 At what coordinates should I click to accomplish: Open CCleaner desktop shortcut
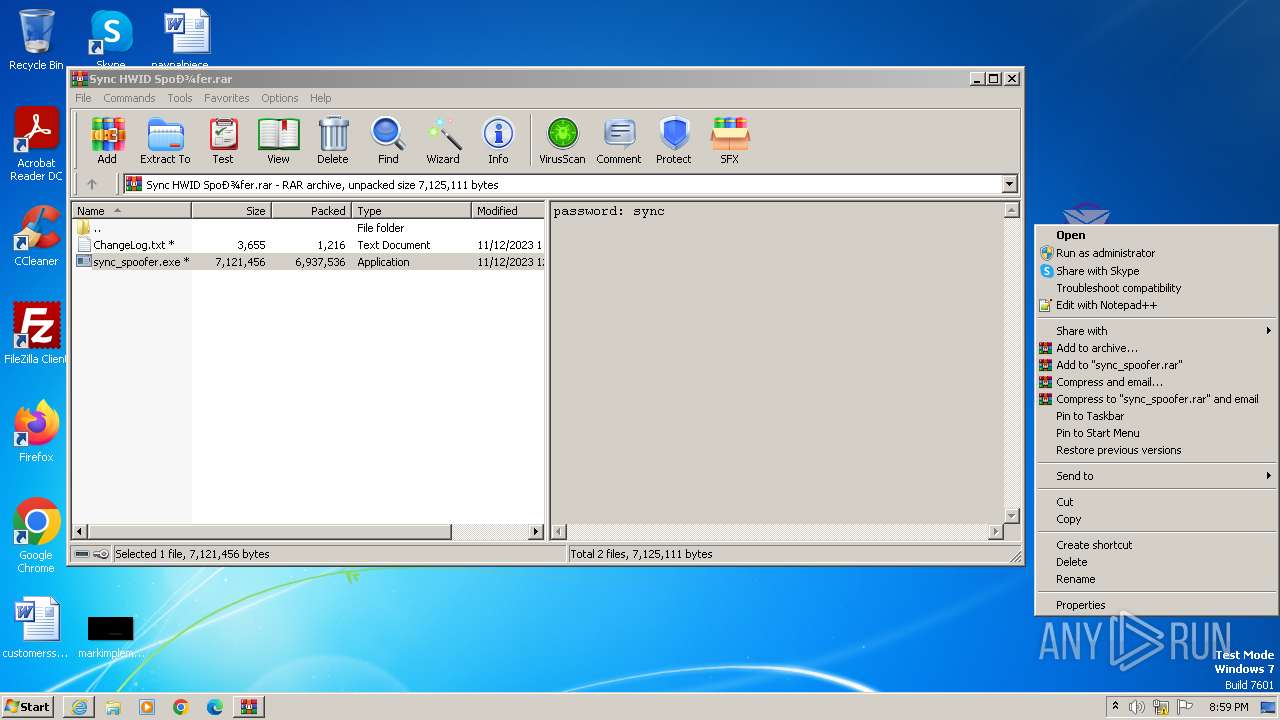pyautogui.click(x=36, y=236)
